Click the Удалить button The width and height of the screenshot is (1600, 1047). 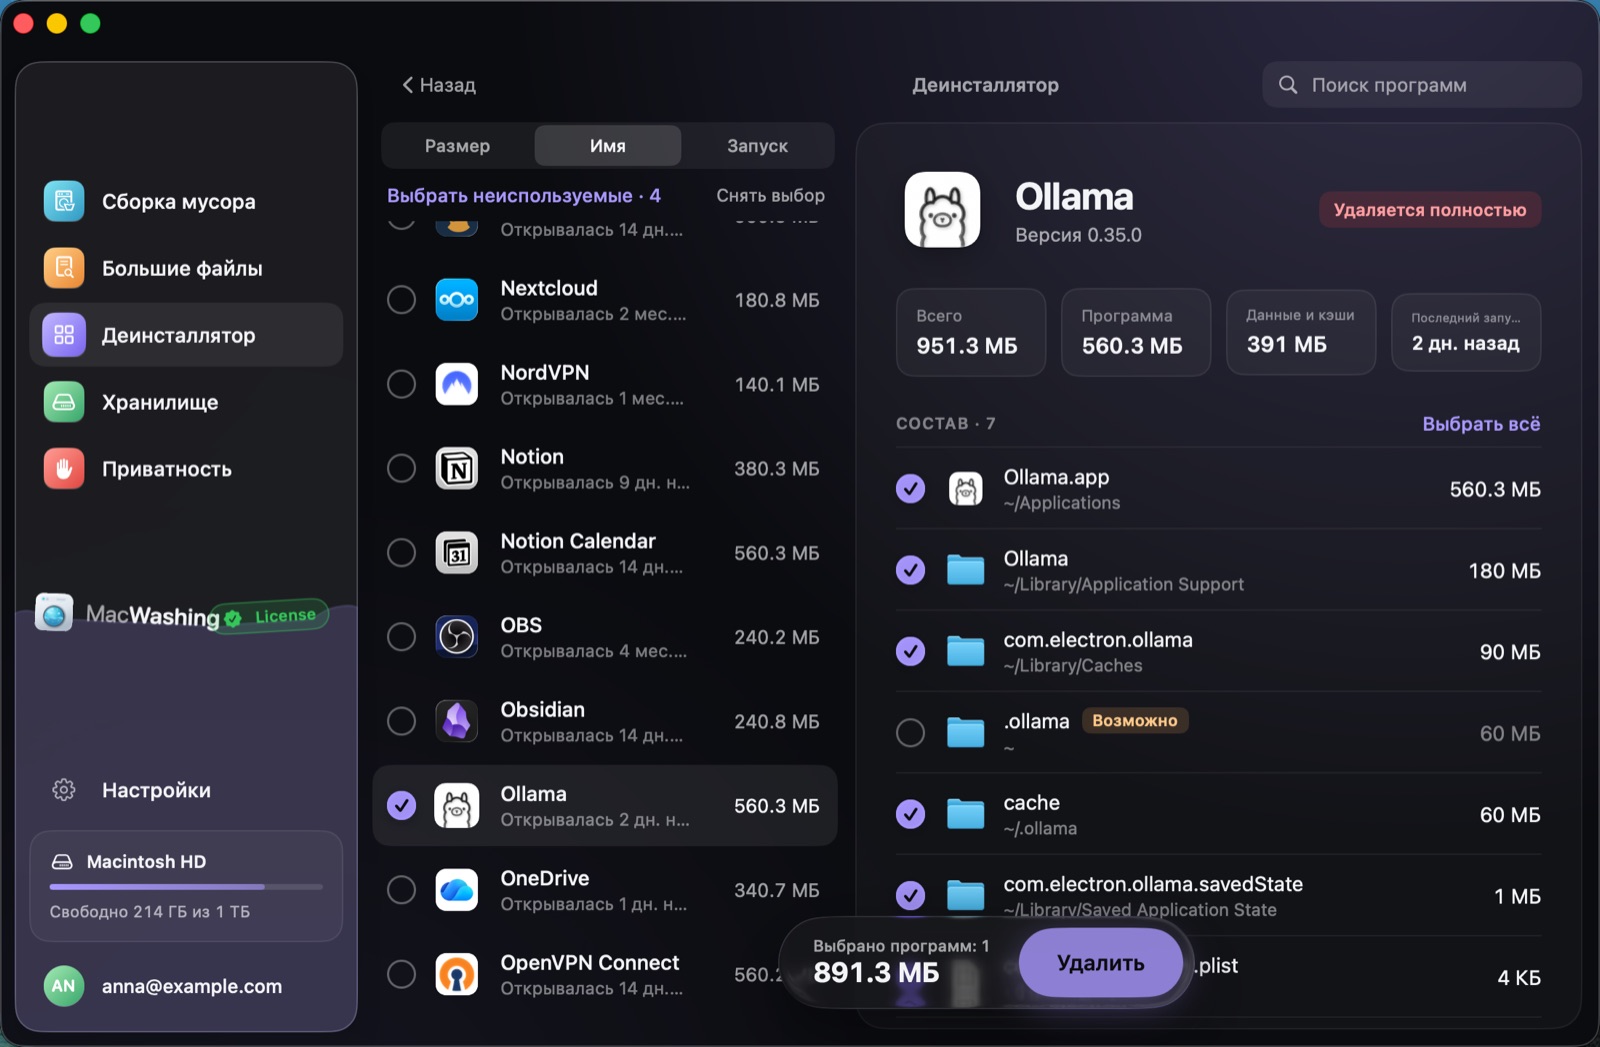tap(1101, 962)
